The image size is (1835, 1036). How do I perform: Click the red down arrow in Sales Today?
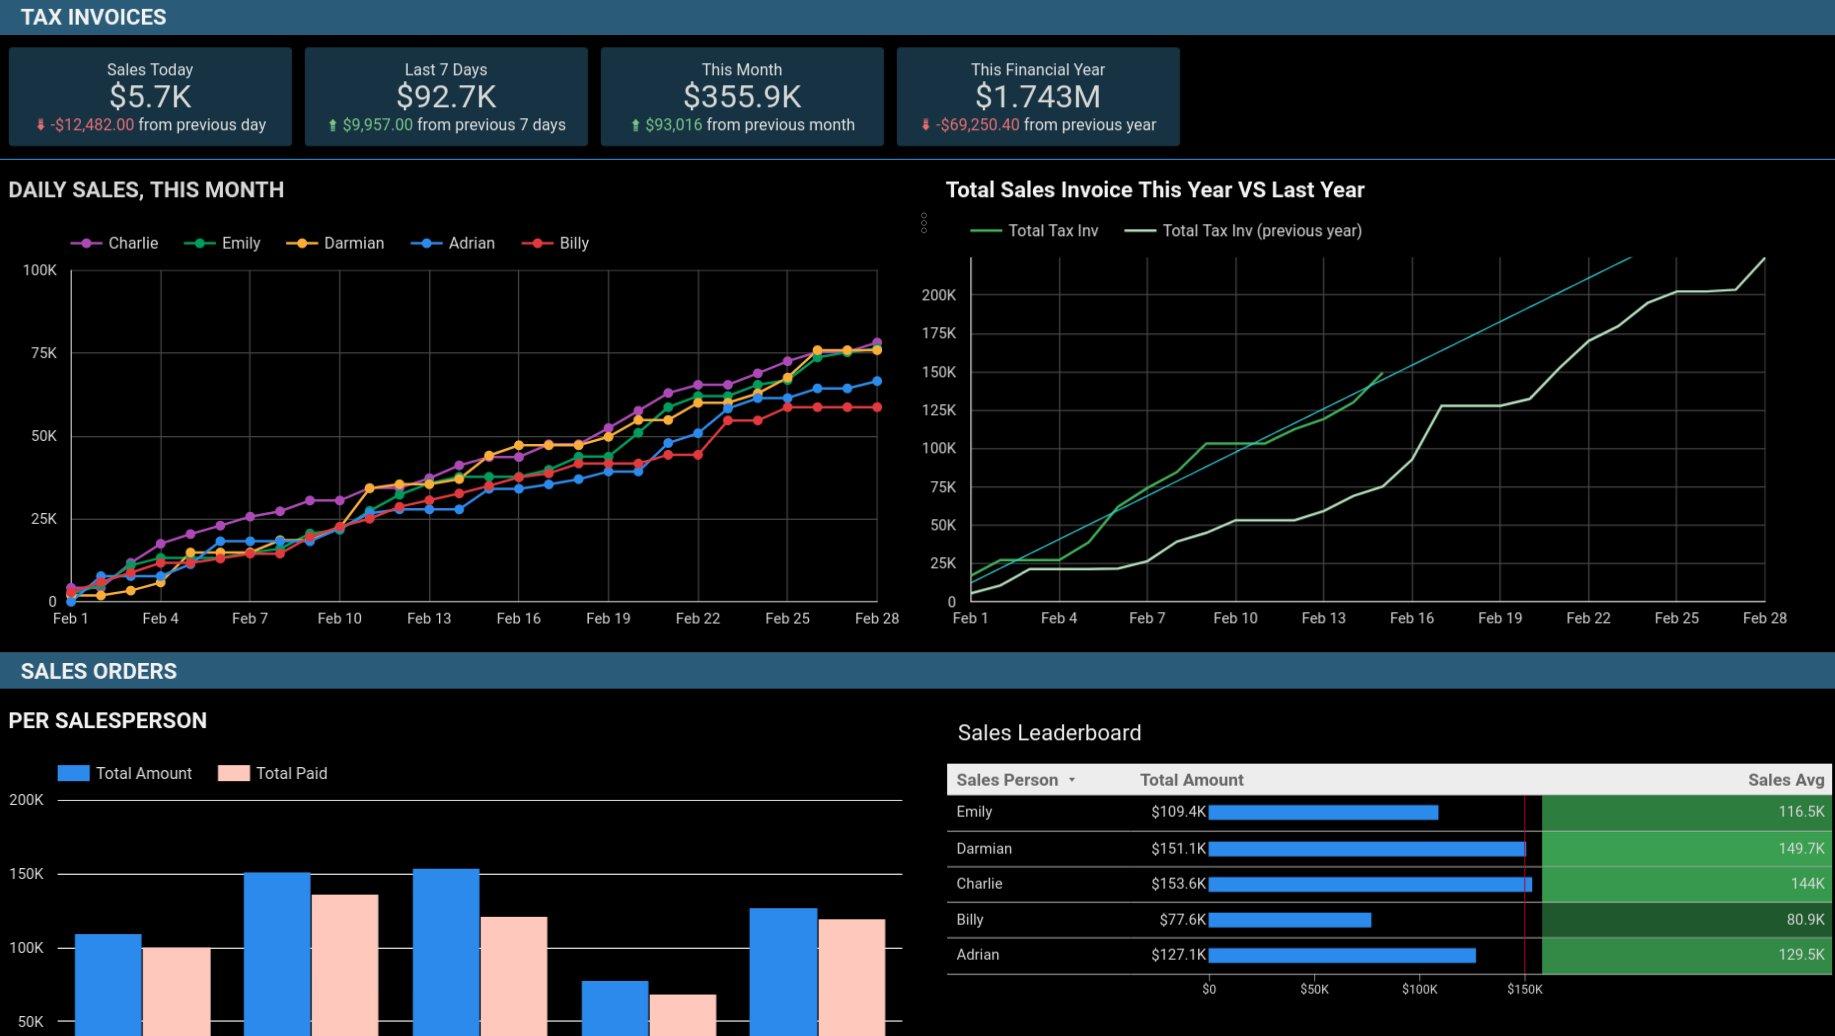point(41,125)
